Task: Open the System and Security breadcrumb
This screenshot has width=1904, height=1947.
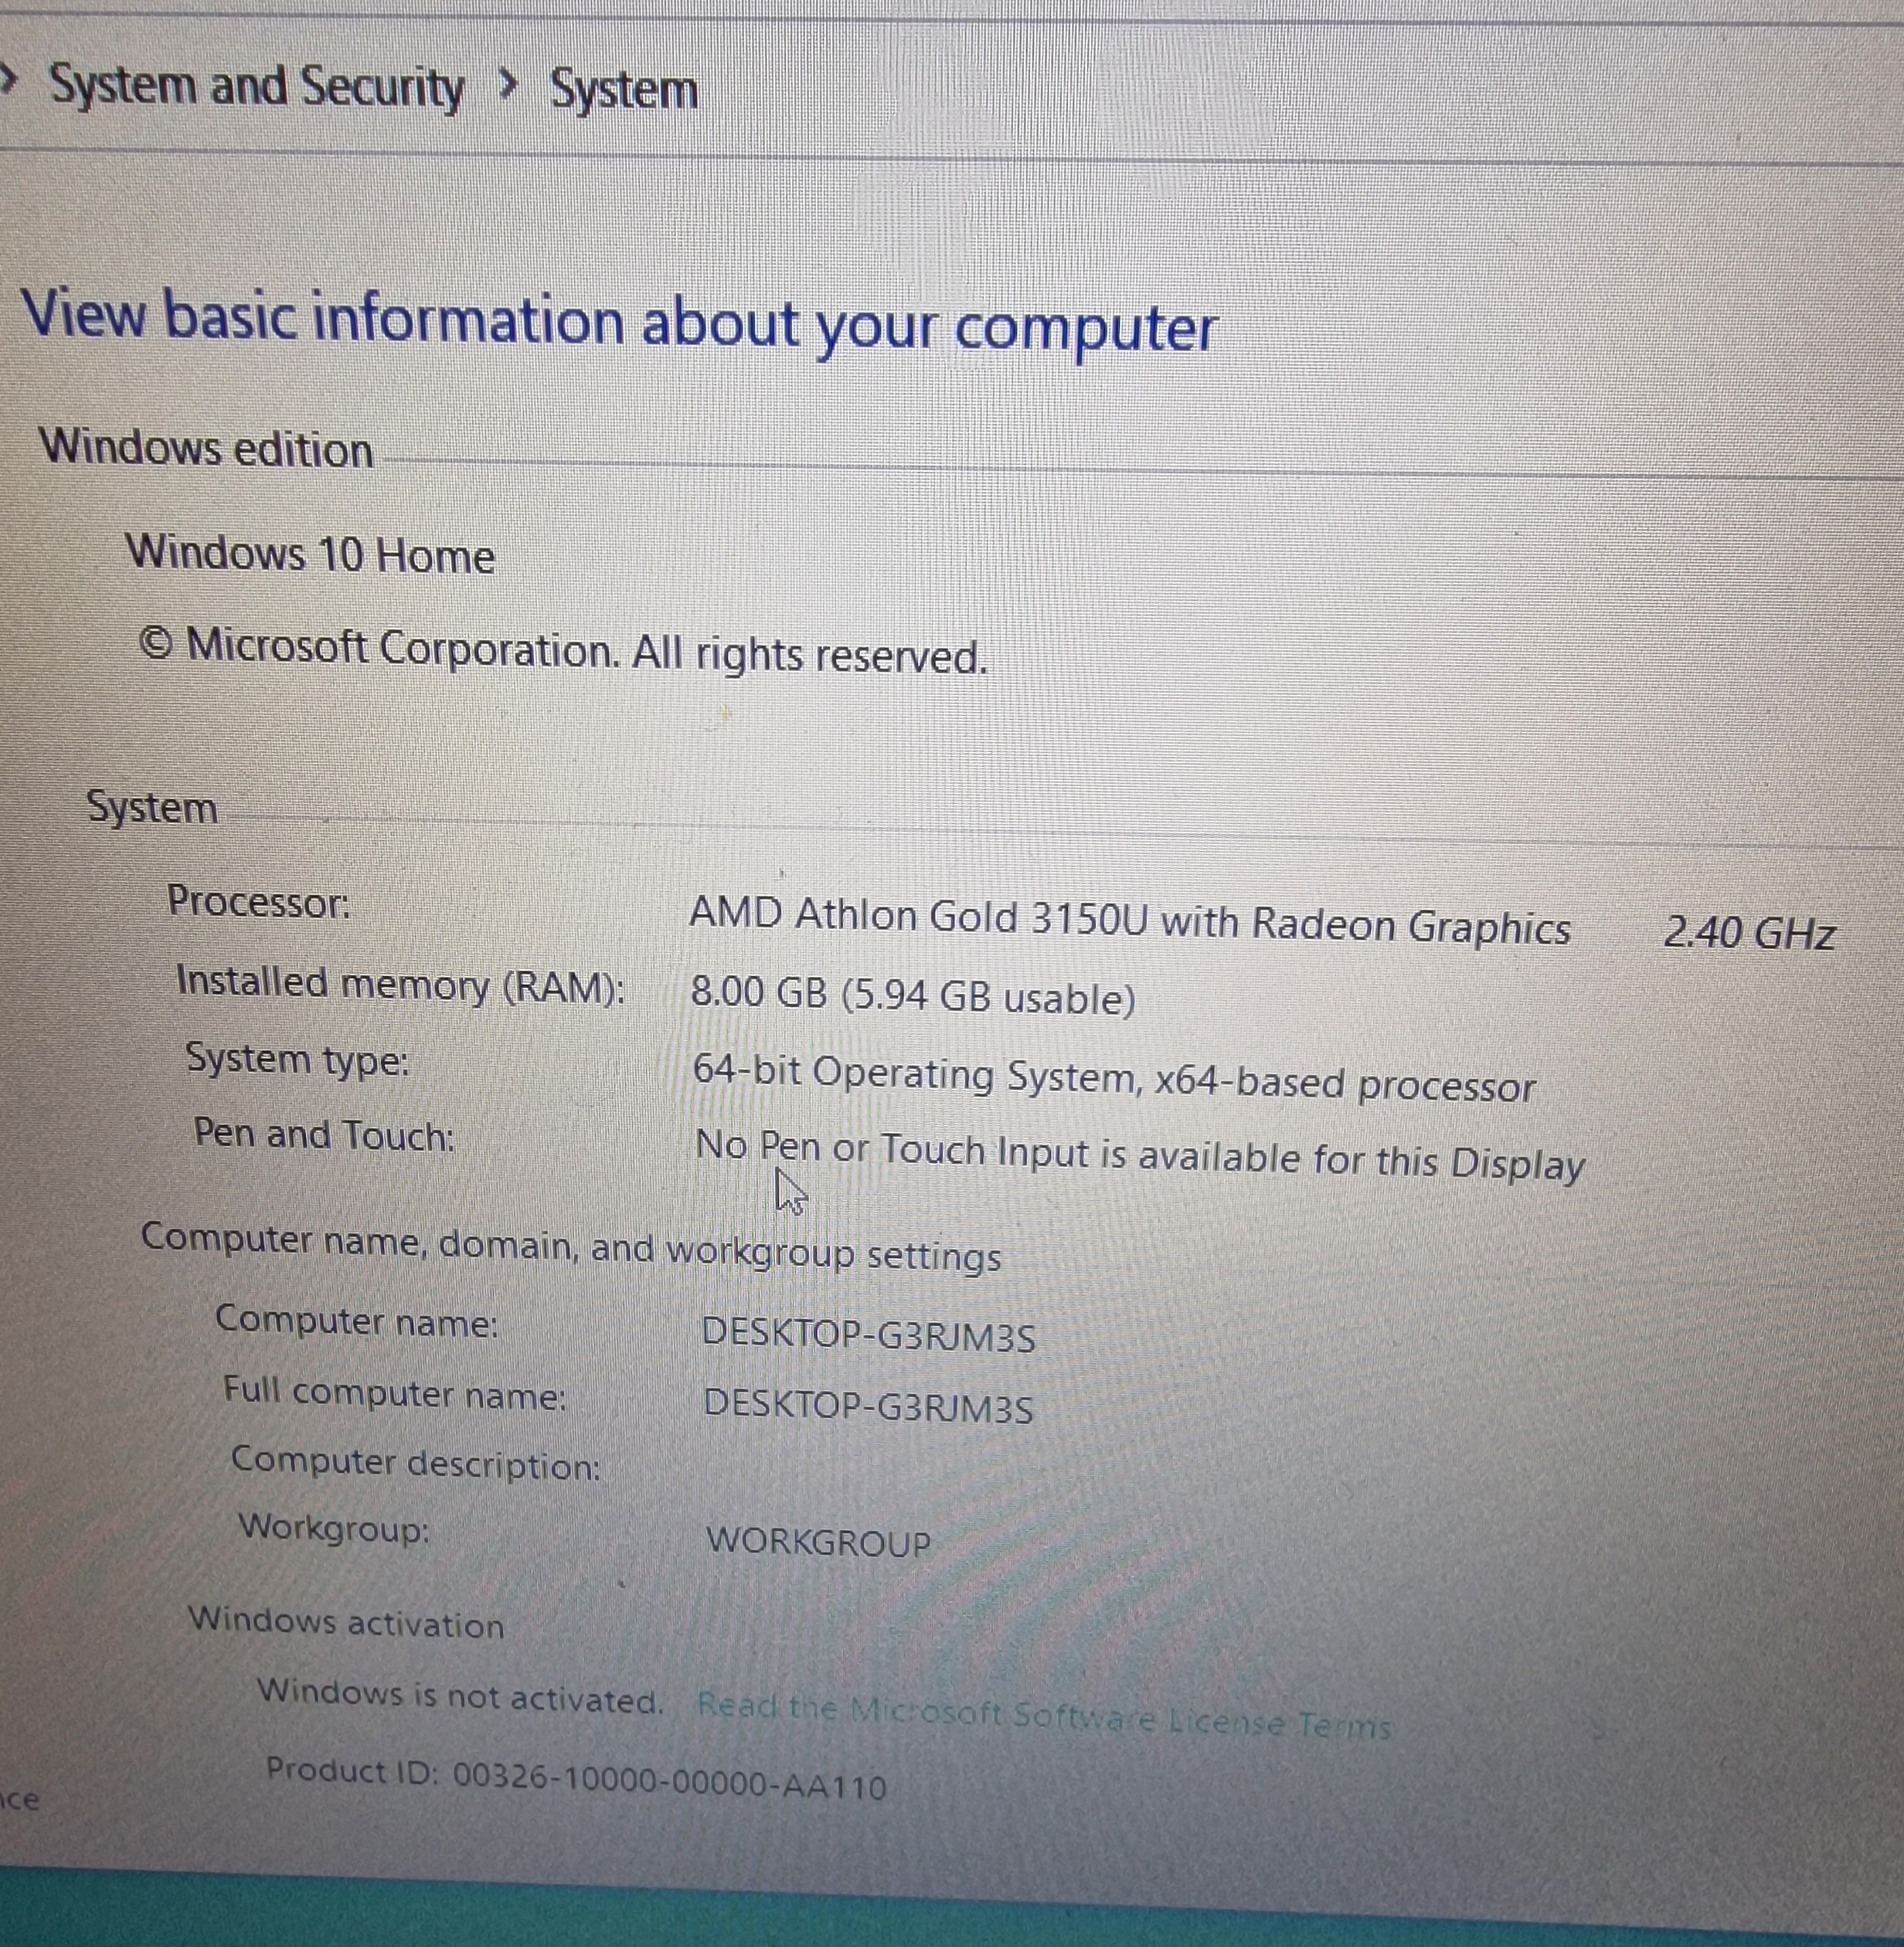Action: (x=257, y=87)
